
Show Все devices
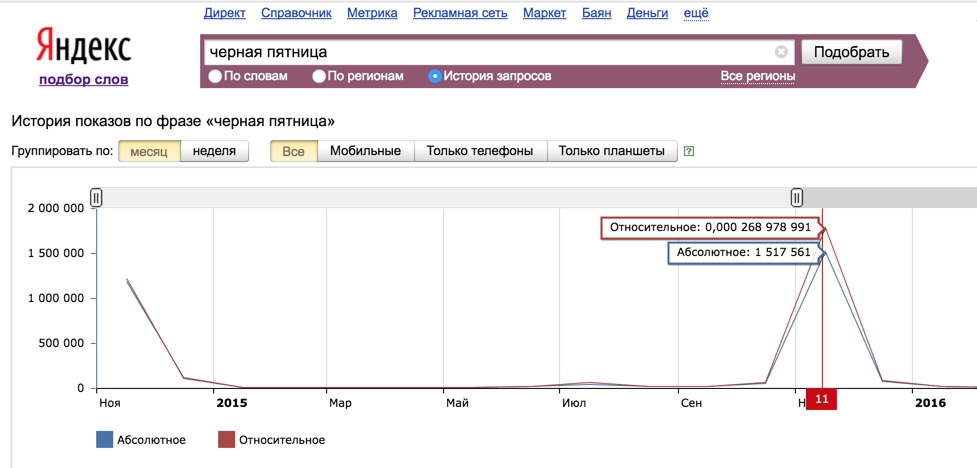[x=293, y=151]
